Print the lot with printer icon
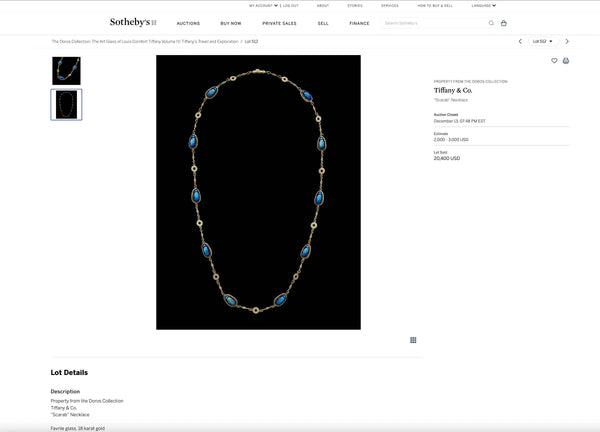The width and height of the screenshot is (600, 432). coord(566,60)
